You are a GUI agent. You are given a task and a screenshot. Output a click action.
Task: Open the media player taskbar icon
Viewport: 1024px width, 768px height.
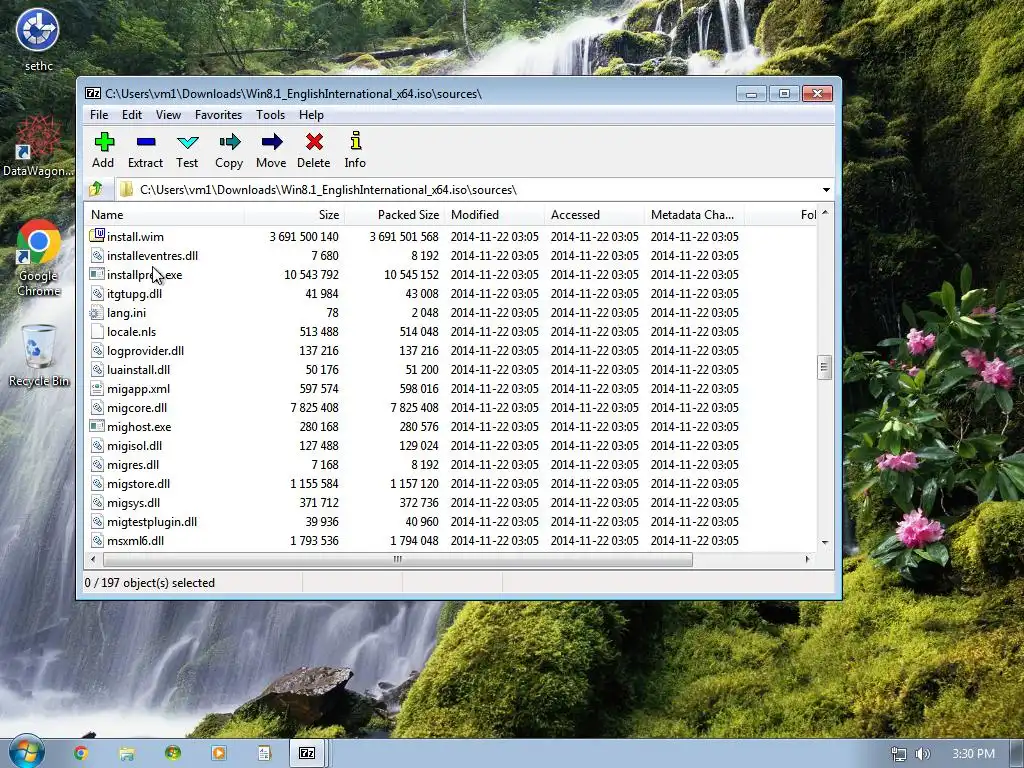(x=219, y=753)
